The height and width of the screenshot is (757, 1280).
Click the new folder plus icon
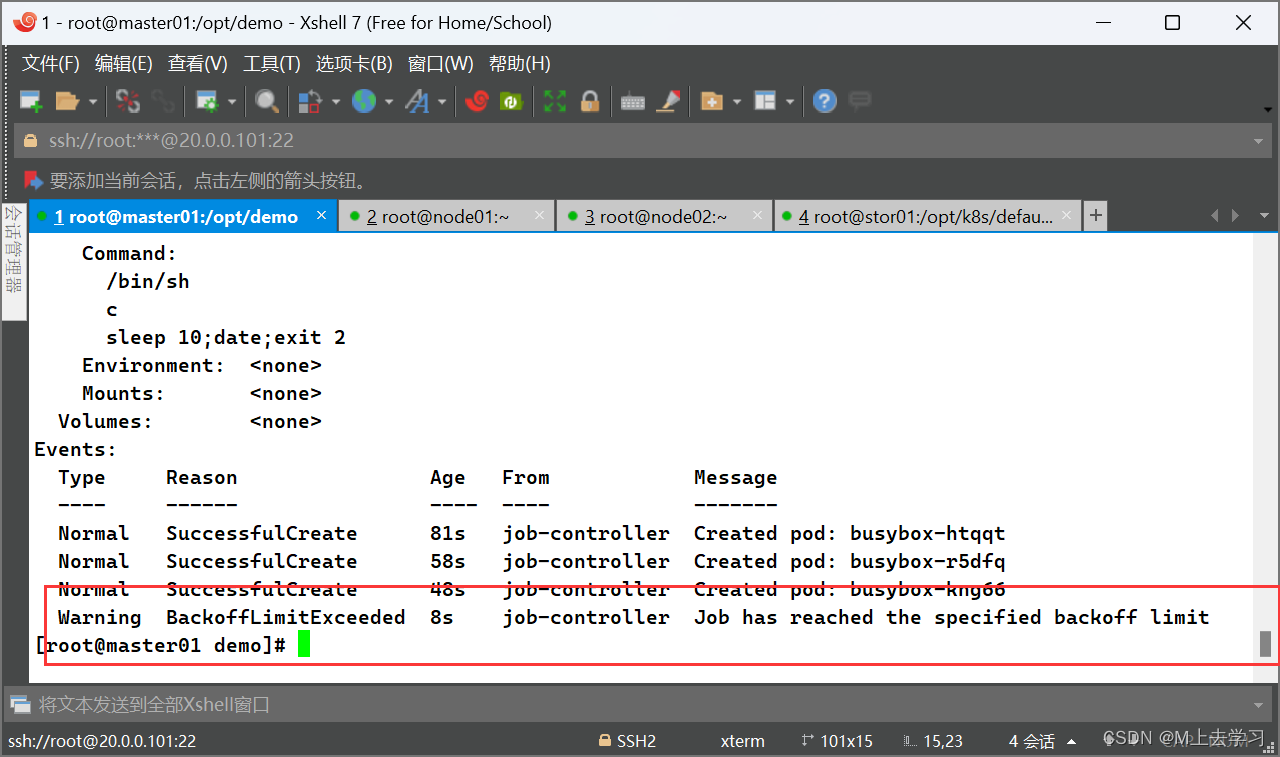point(712,101)
